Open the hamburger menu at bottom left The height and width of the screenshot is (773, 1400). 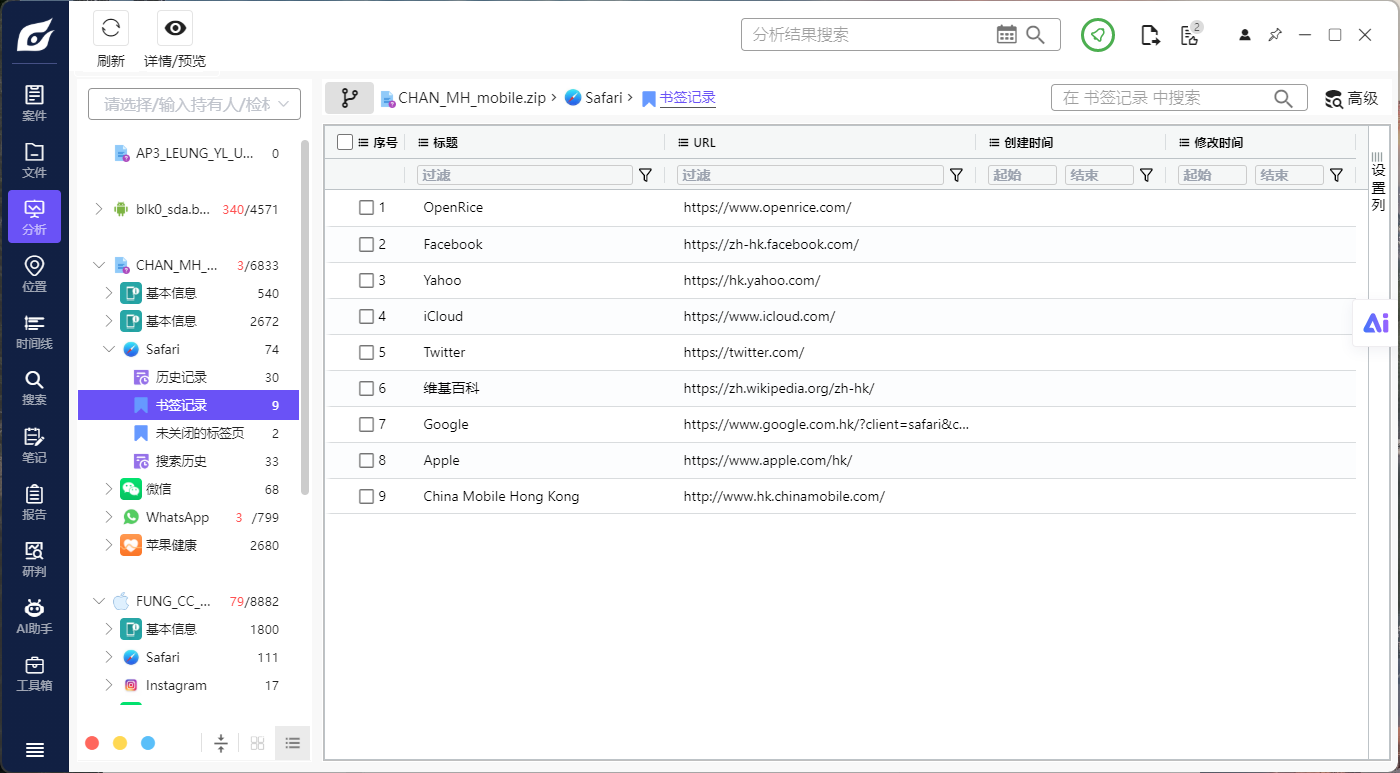[x=34, y=750]
